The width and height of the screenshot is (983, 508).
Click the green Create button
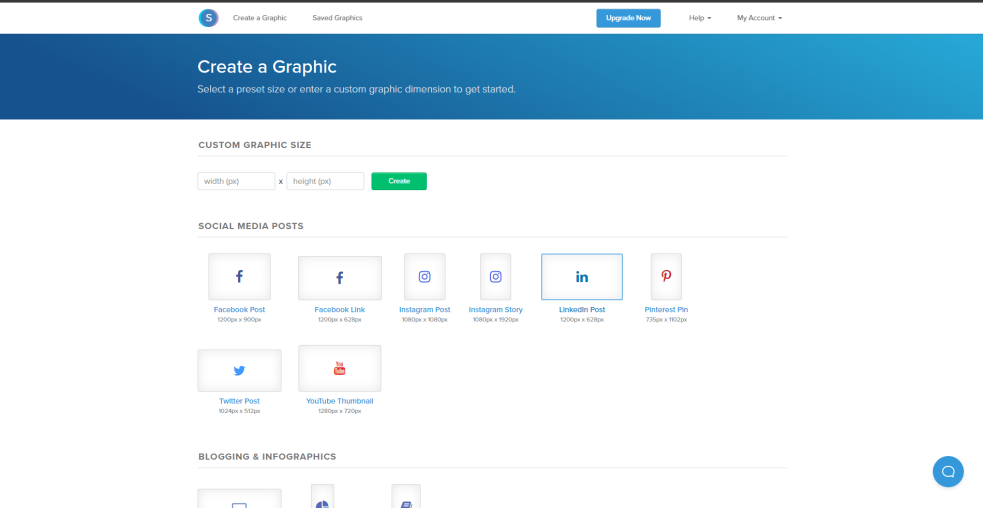[x=399, y=181]
